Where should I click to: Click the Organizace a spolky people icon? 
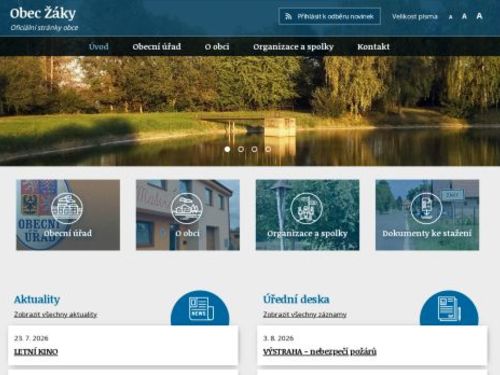(306, 209)
